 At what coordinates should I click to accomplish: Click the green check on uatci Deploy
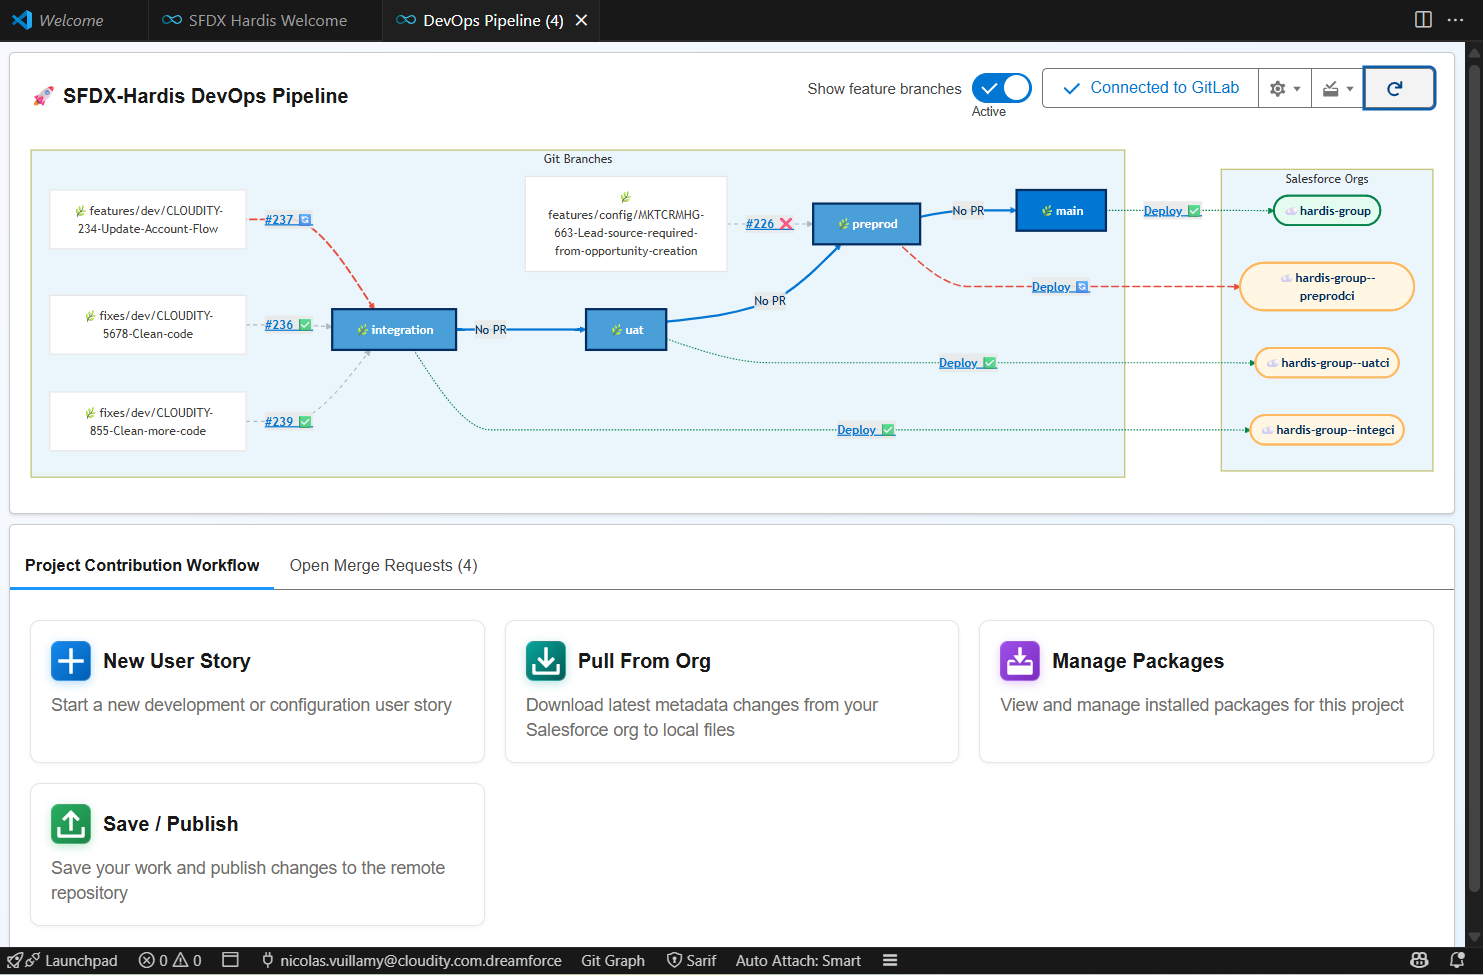(x=989, y=362)
